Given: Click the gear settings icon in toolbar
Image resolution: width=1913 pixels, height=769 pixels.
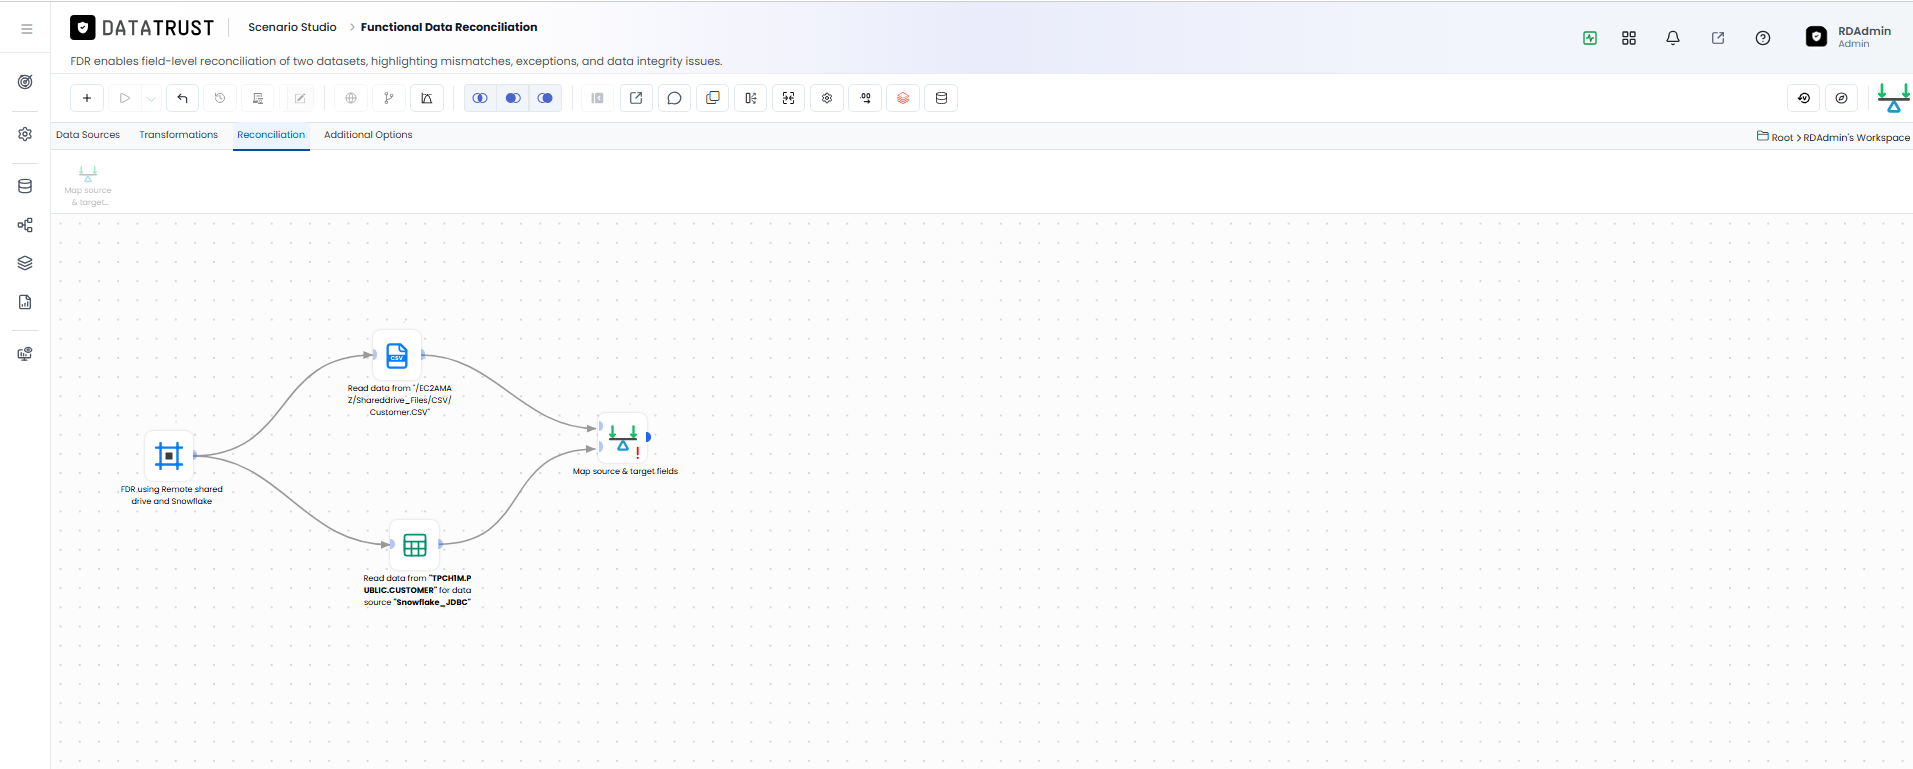Looking at the screenshot, I should (827, 98).
